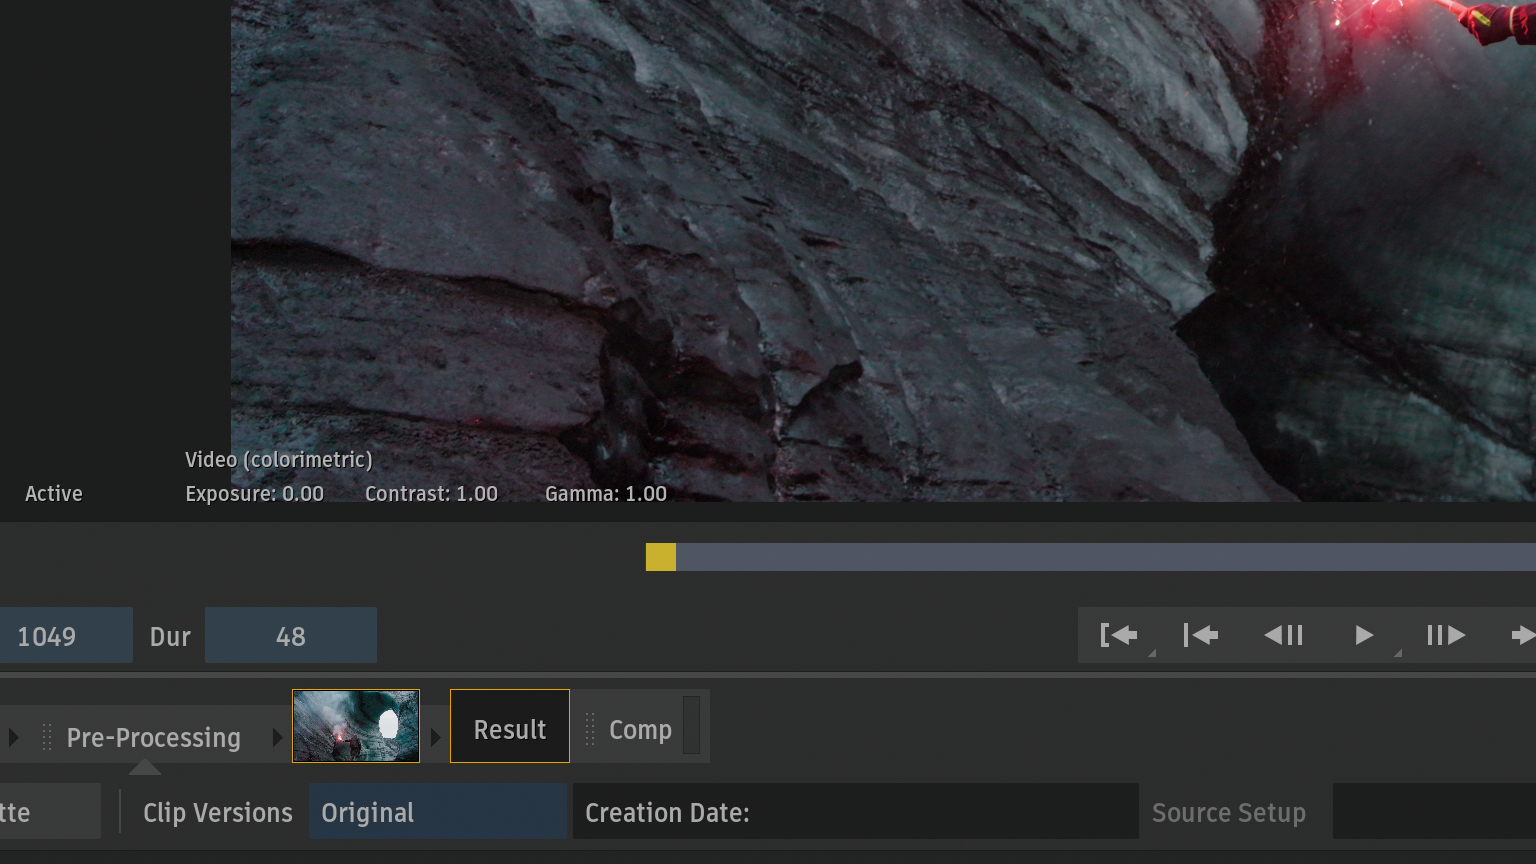Click the yellow timeline position marker
The image size is (1536, 864).
pyautogui.click(x=661, y=557)
